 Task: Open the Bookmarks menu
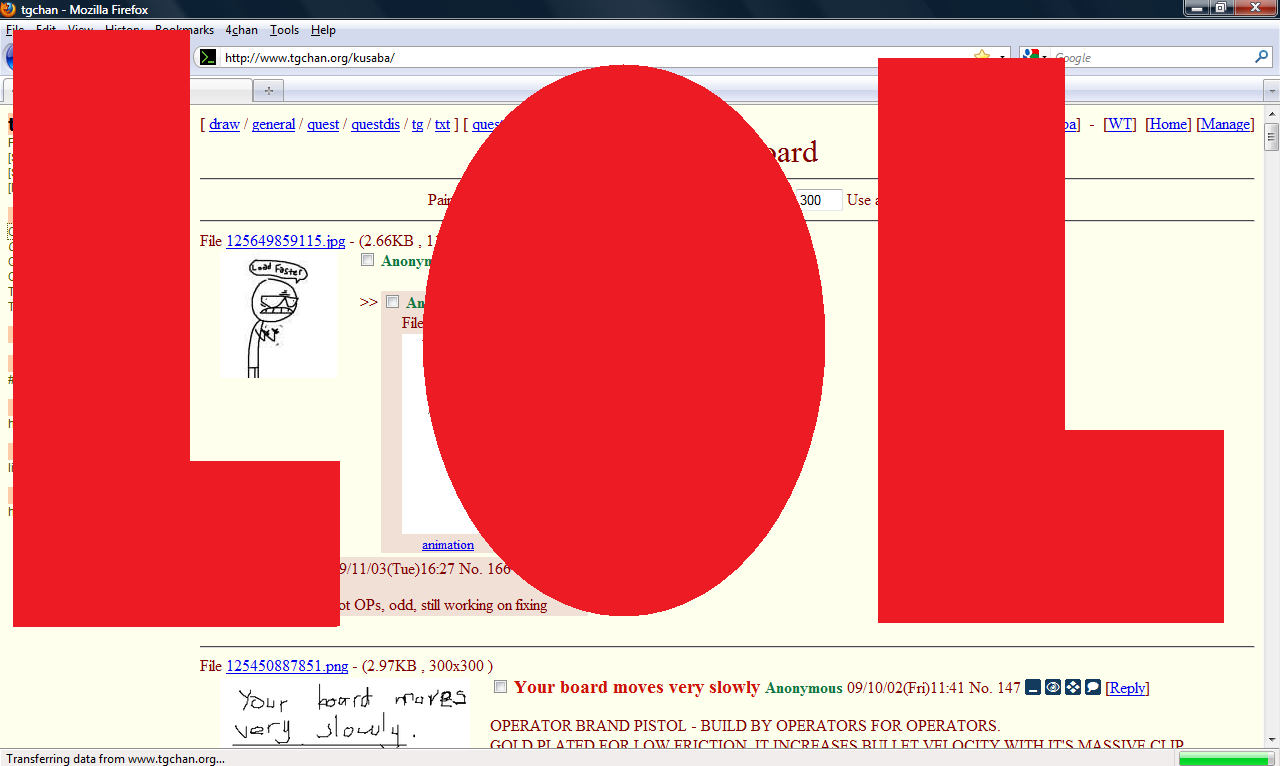[x=184, y=30]
